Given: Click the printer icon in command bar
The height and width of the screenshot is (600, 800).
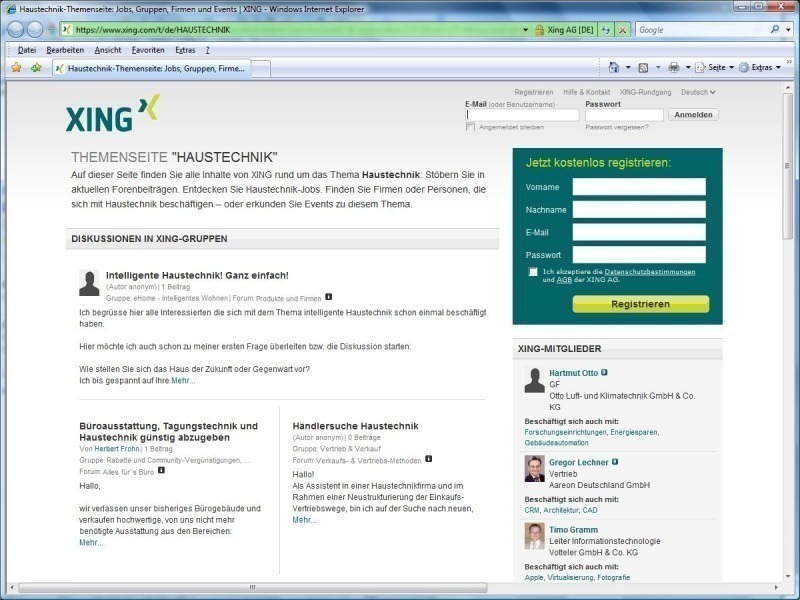Looking at the screenshot, I should coord(673,67).
